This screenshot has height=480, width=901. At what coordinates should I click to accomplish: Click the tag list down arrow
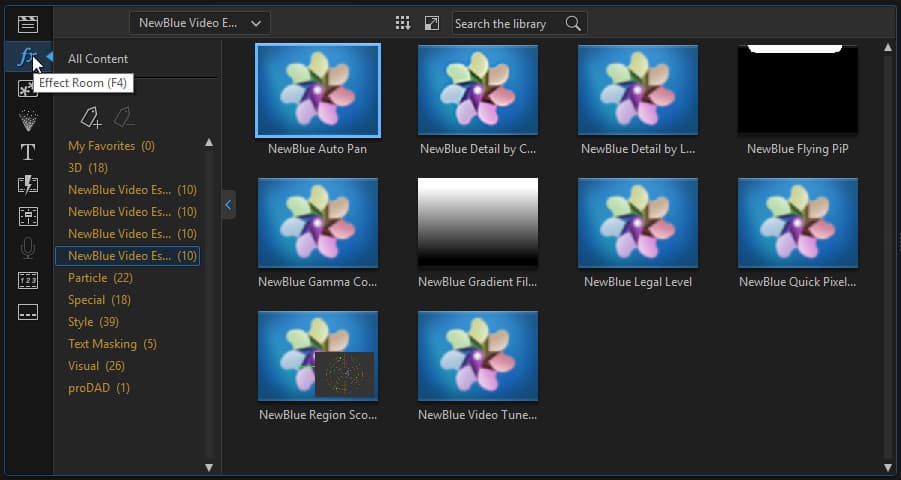pyautogui.click(x=209, y=467)
